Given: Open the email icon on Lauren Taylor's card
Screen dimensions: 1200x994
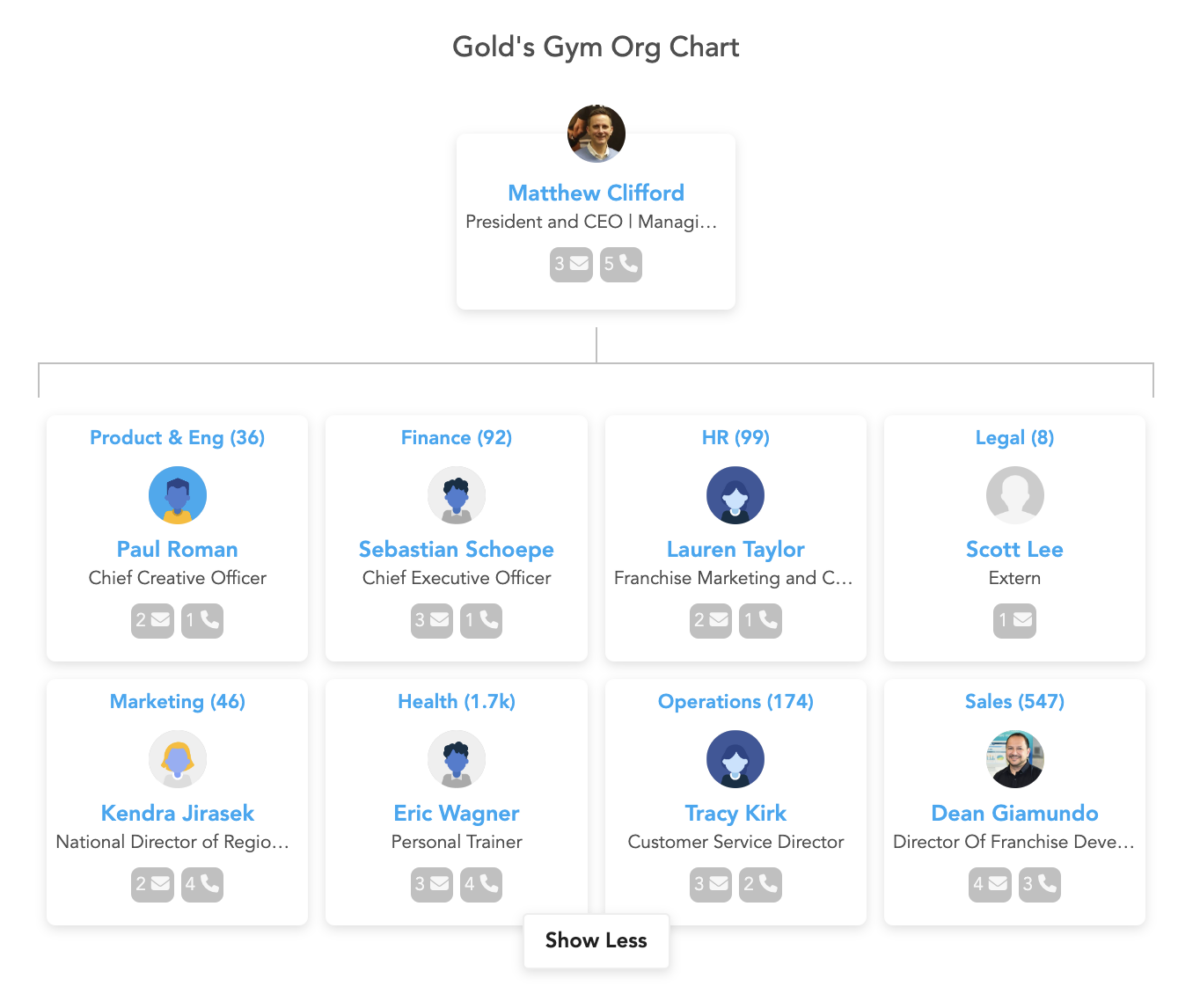Looking at the screenshot, I should 711,620.
